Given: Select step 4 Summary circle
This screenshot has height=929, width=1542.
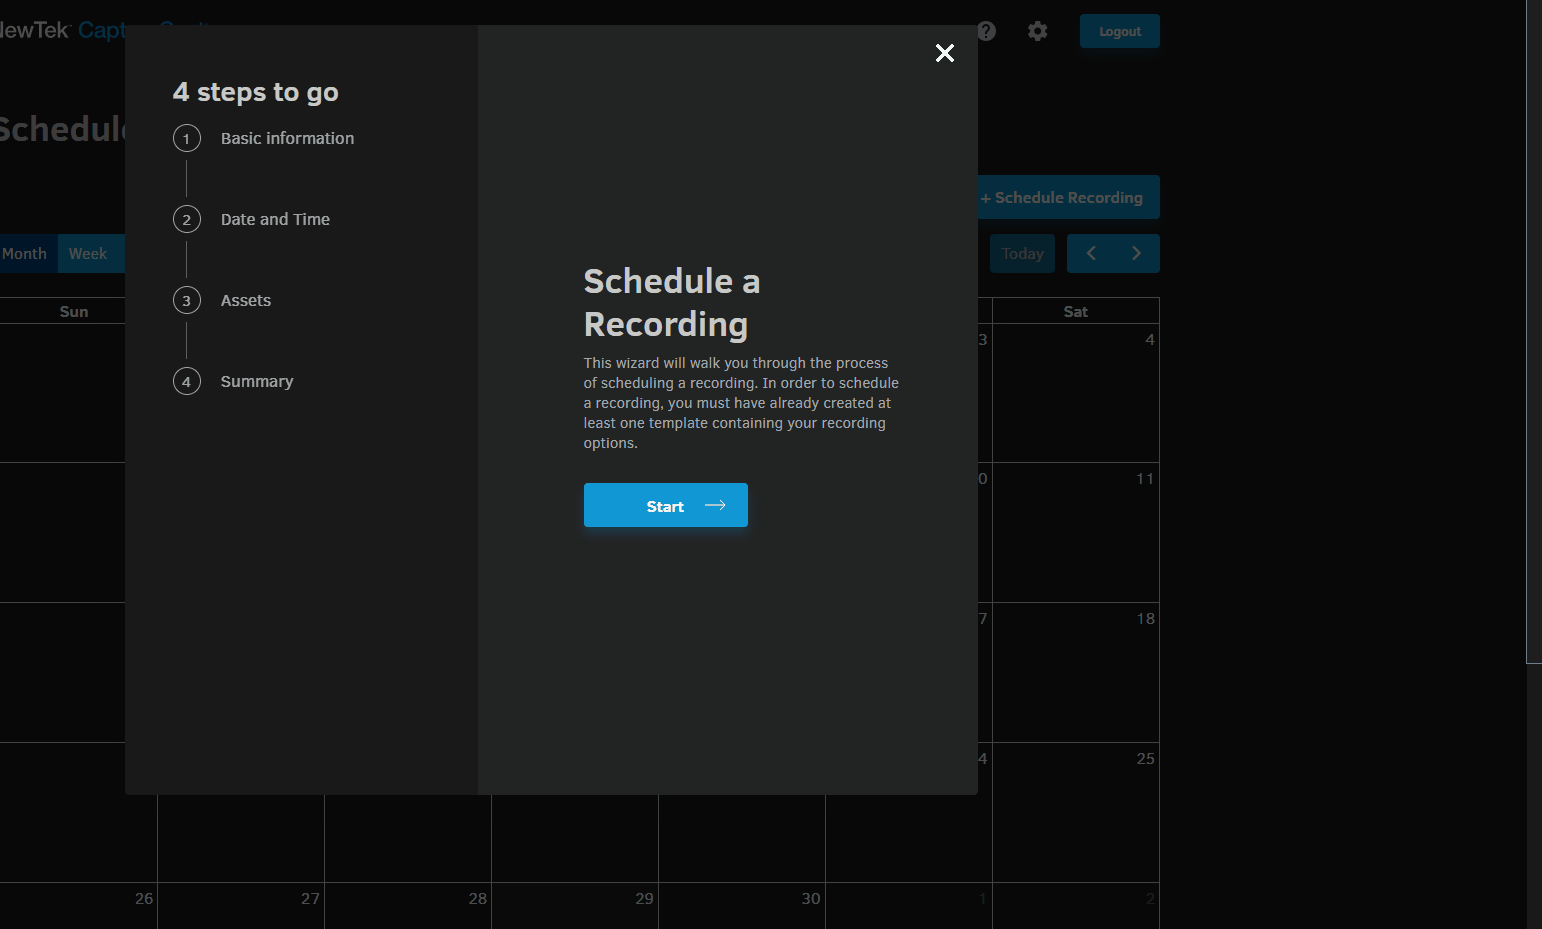Looking at the screenshot, I should tap(187, 381).
